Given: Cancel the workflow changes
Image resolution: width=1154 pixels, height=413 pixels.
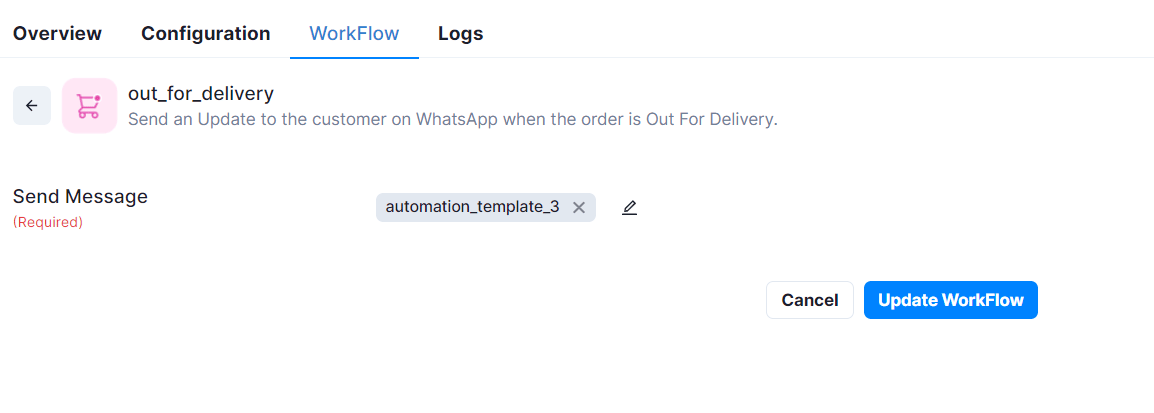Looking at the screenshot, I should [810, 300].
